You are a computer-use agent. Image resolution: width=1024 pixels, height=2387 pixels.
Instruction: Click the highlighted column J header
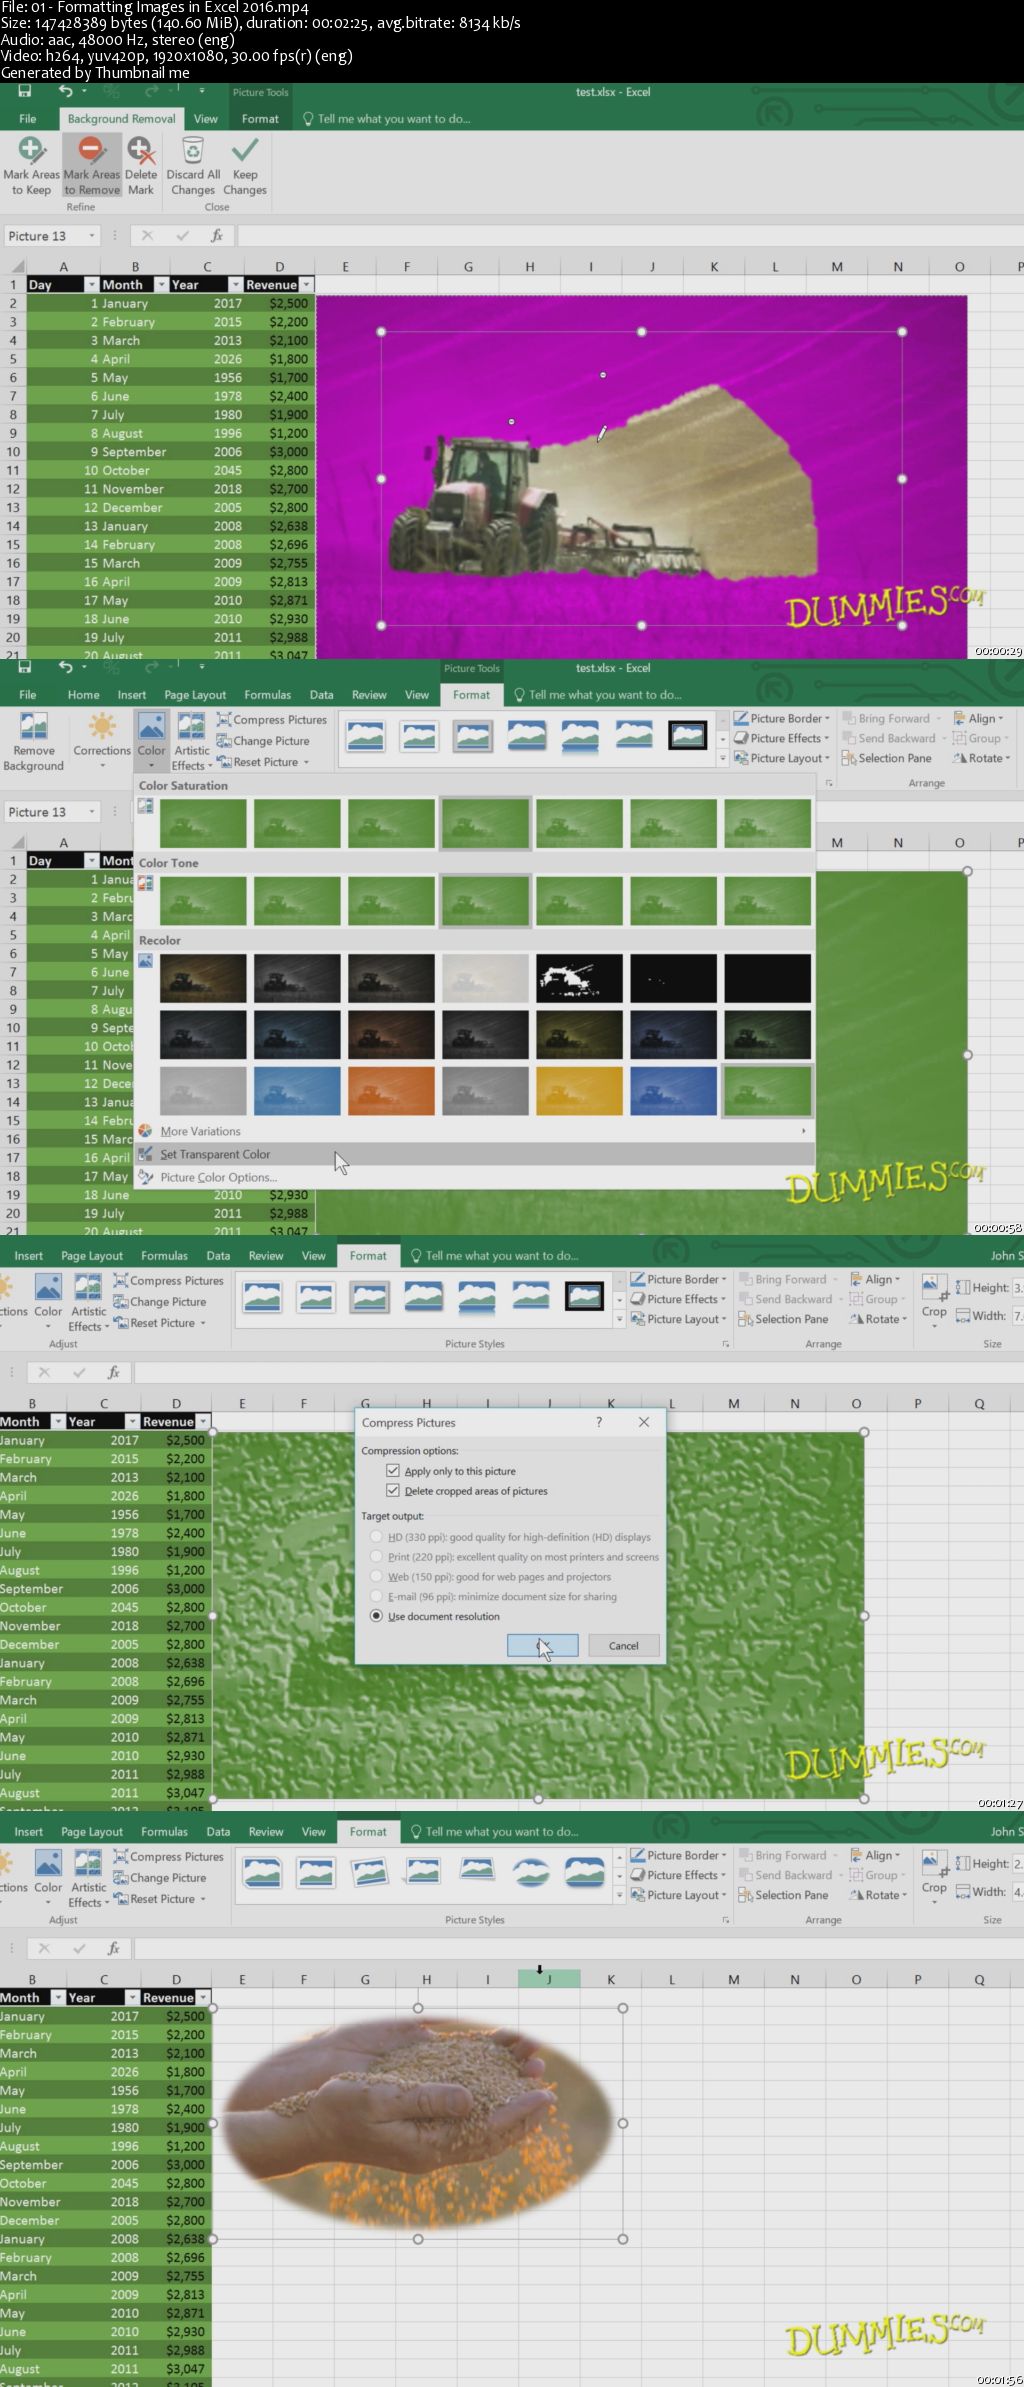(549, 1978)
